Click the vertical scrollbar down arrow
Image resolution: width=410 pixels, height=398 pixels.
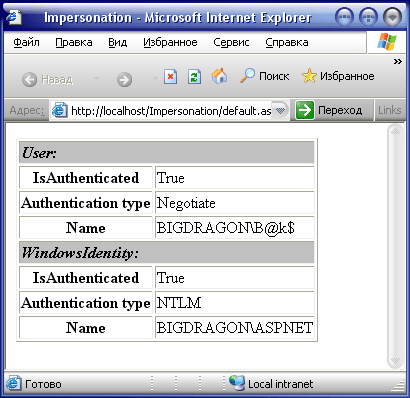coord(395,360)
